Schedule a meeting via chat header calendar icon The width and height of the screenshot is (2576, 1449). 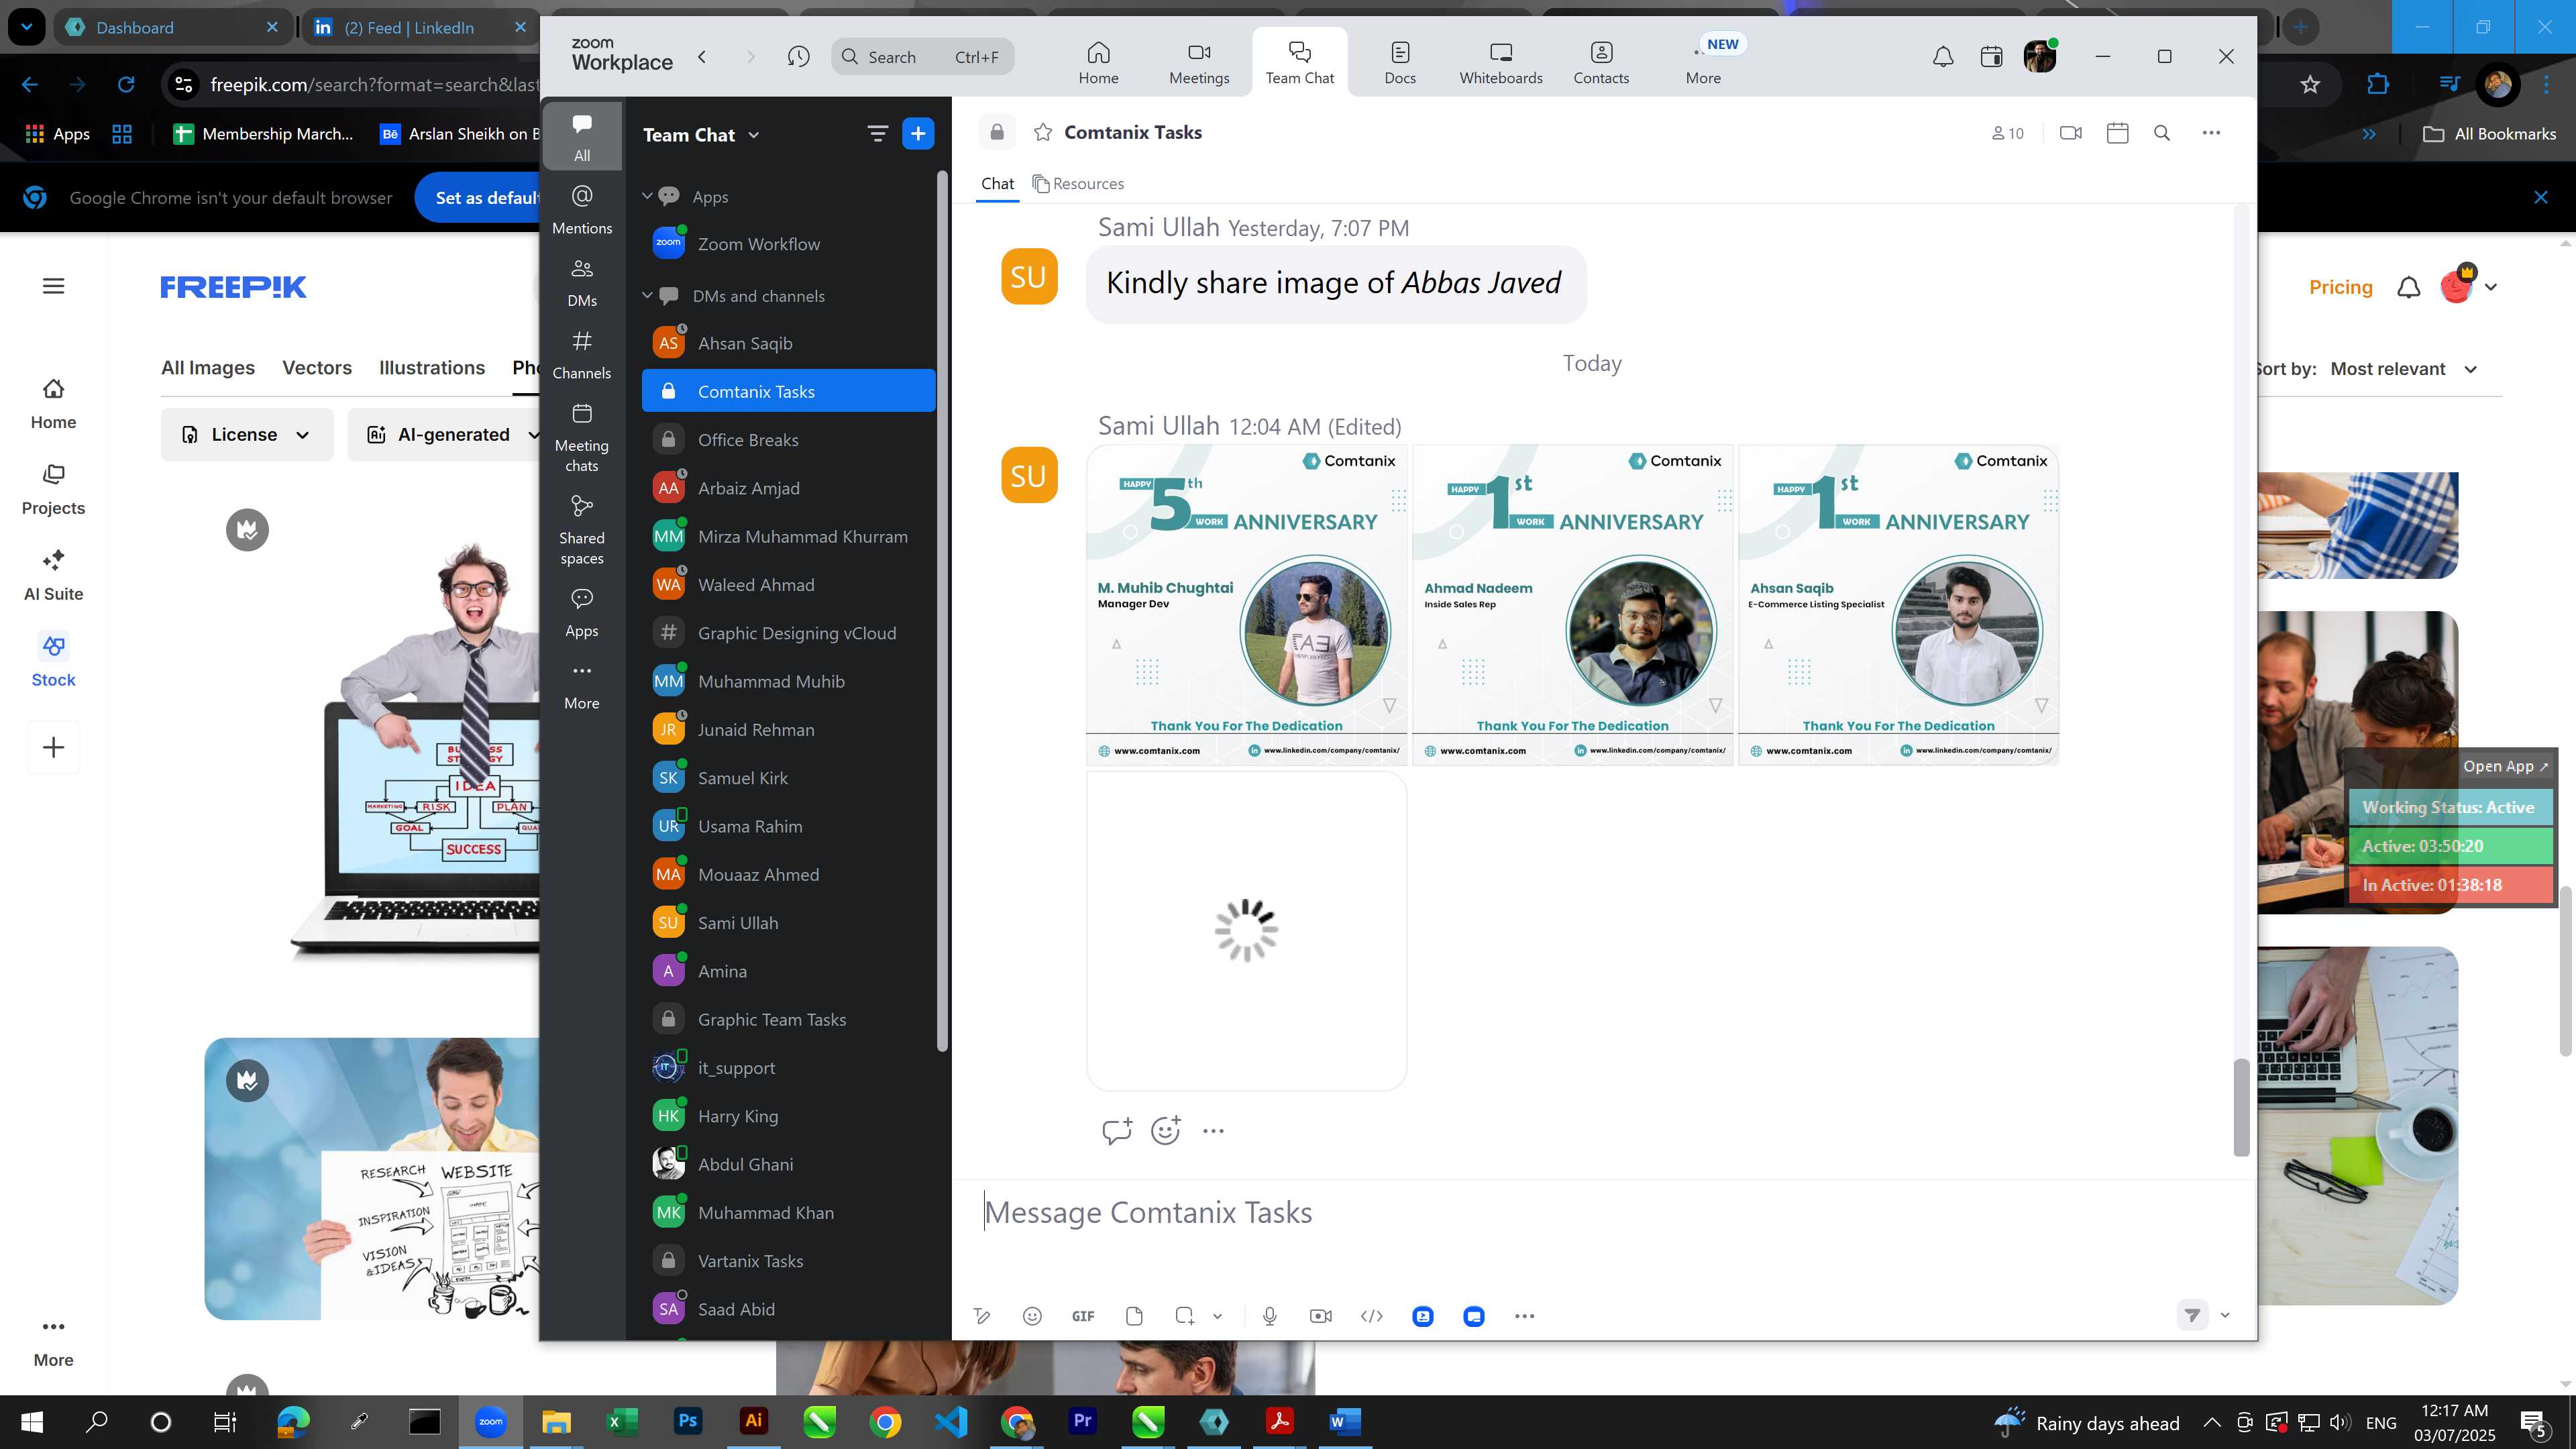[2117, 133]
